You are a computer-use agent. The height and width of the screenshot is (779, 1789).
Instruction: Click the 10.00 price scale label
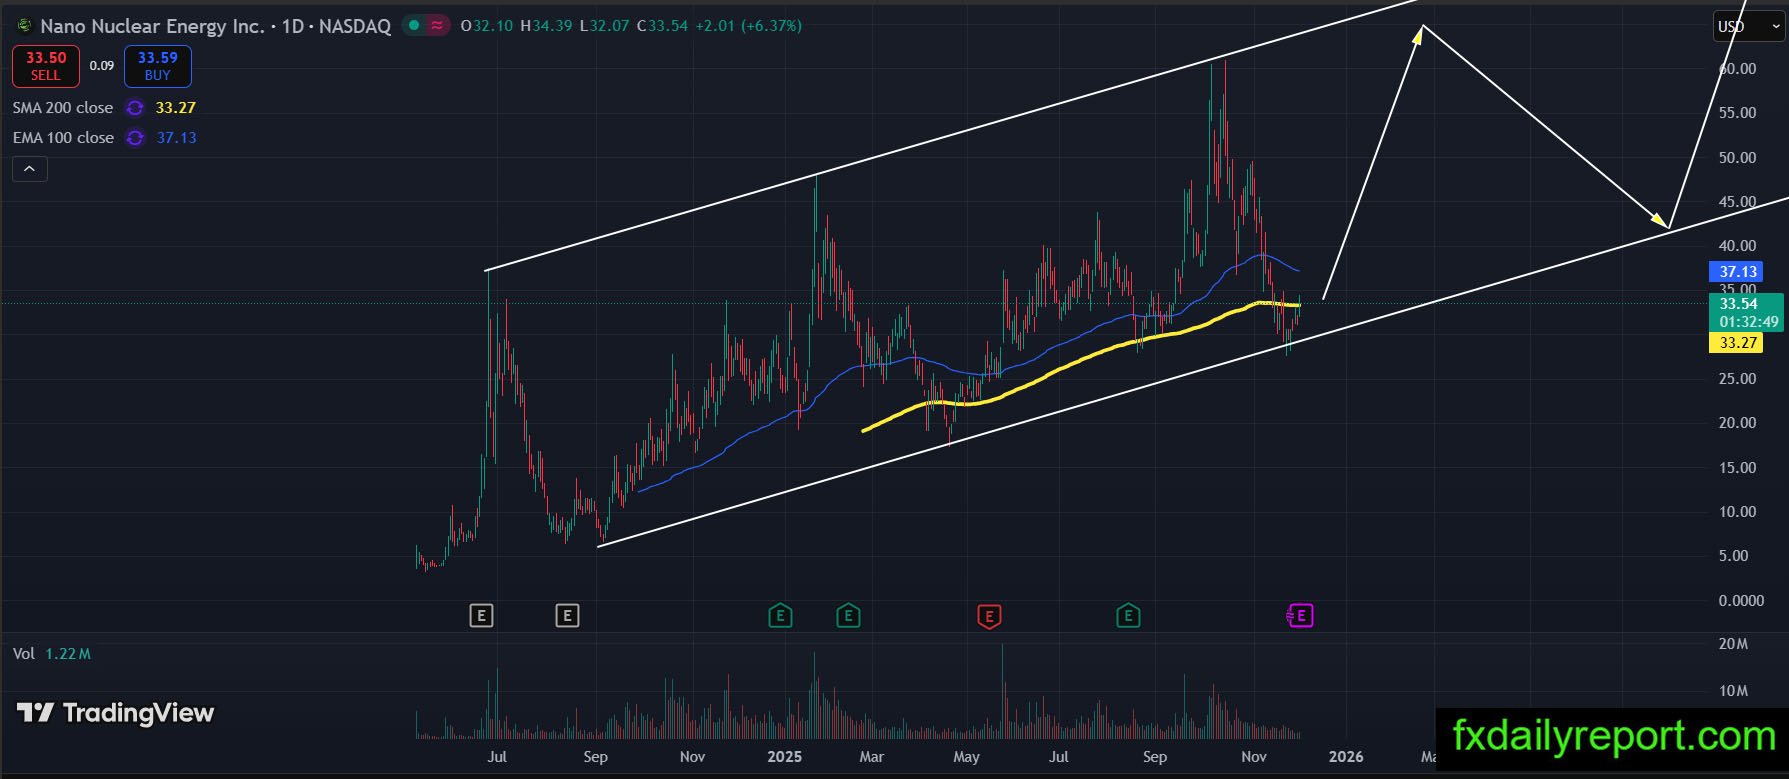click(x=1738, y=512)
